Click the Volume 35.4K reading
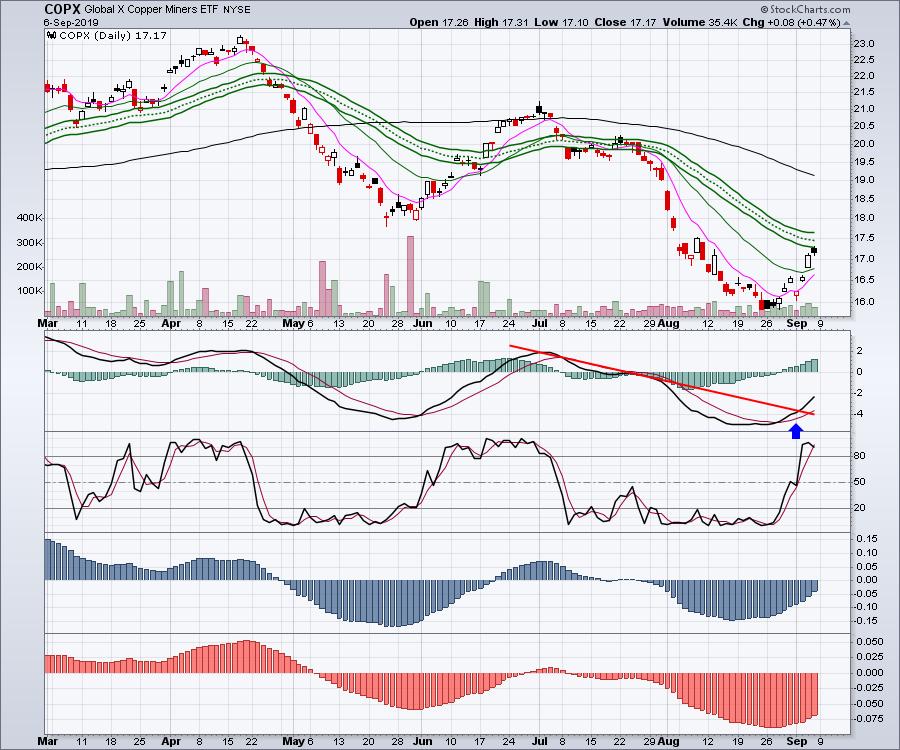Screen dimensions: 900x750 pos(699,22)
